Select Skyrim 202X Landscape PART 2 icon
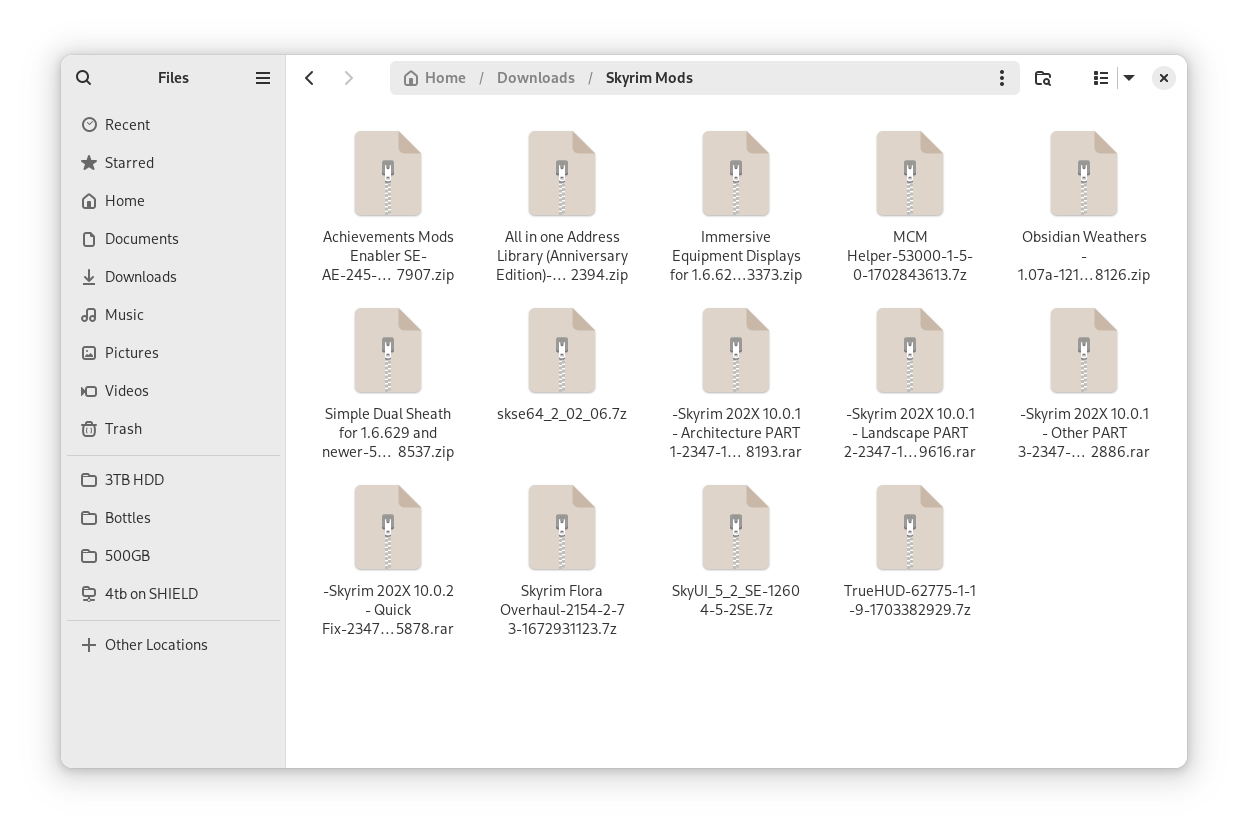 point(910,351)
